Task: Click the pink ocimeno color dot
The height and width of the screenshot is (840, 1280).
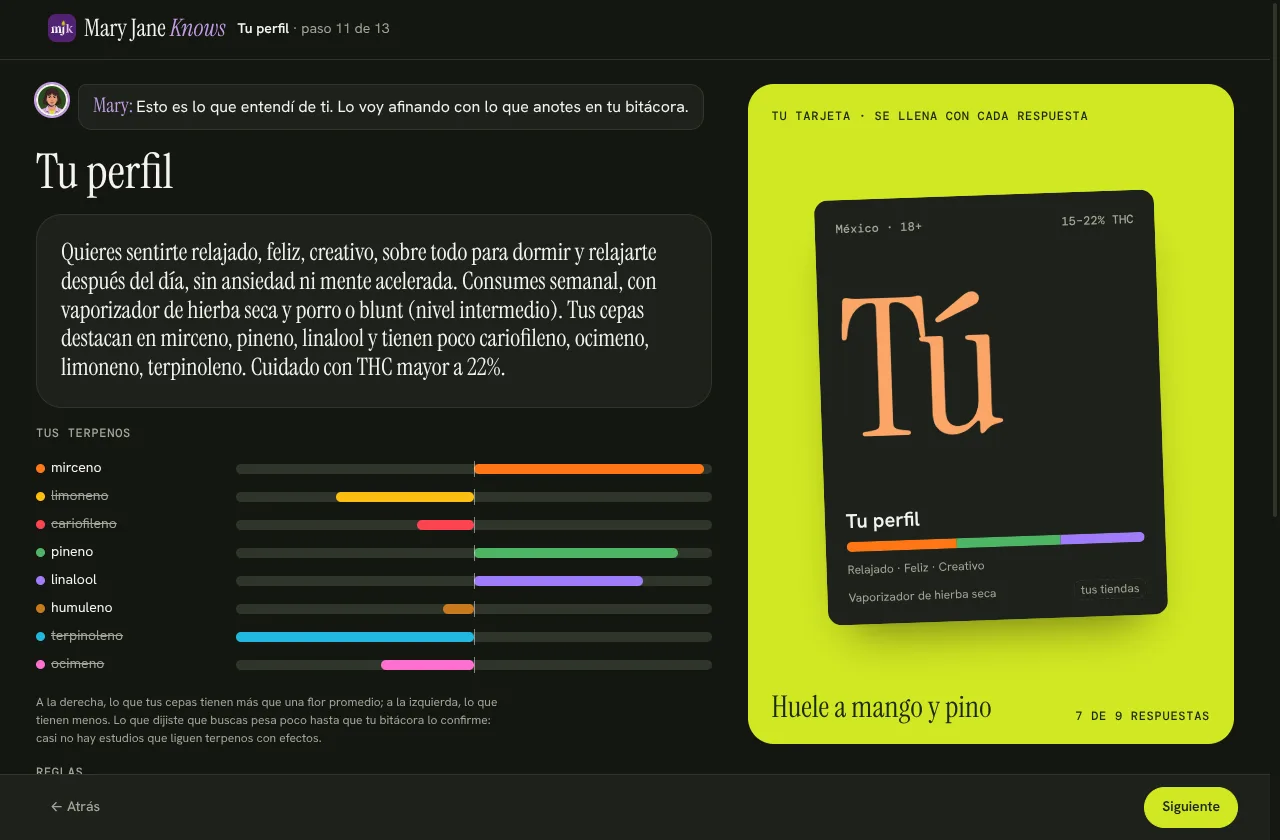Action: click(41, 664)
